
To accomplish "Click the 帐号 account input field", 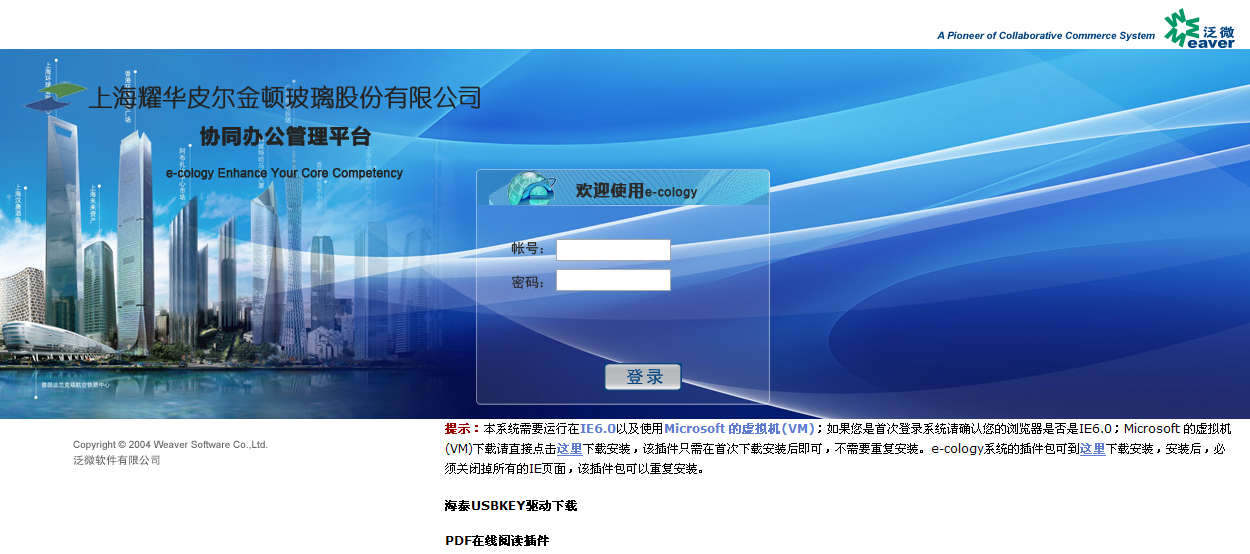I will pyautogui.click(x=613, y=250).
